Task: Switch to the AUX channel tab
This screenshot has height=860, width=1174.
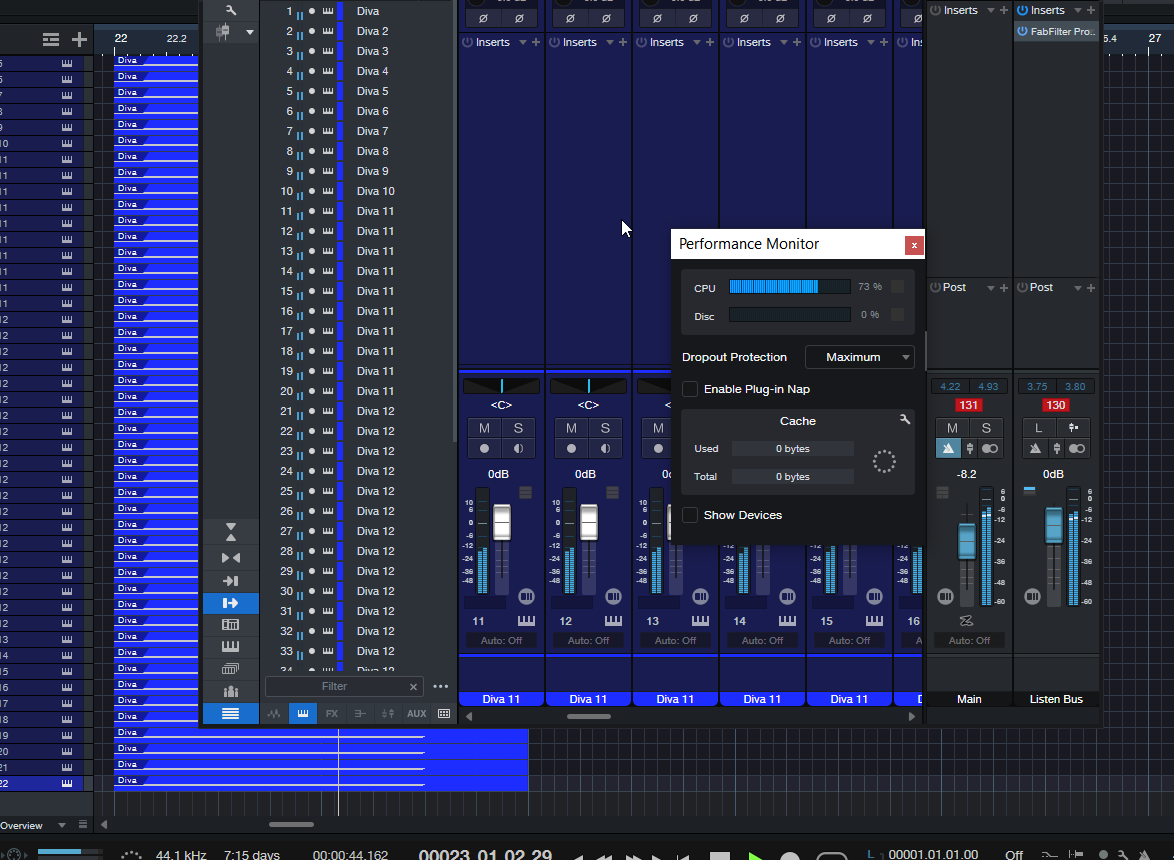Action: click(x=416, y=714)
